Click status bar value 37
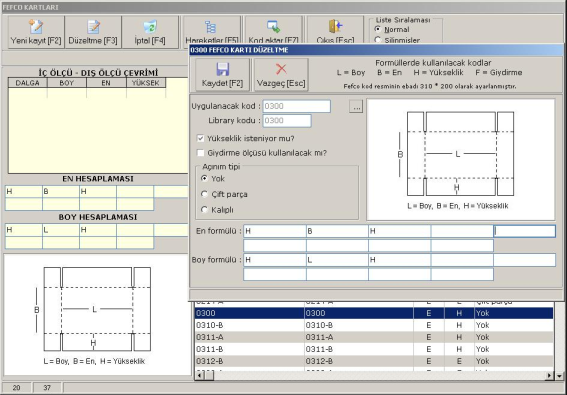 tap(47, 388)
